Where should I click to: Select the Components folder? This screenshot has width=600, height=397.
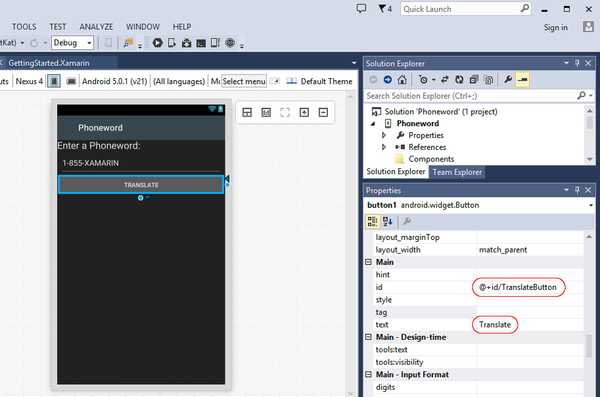pos(431,159)
